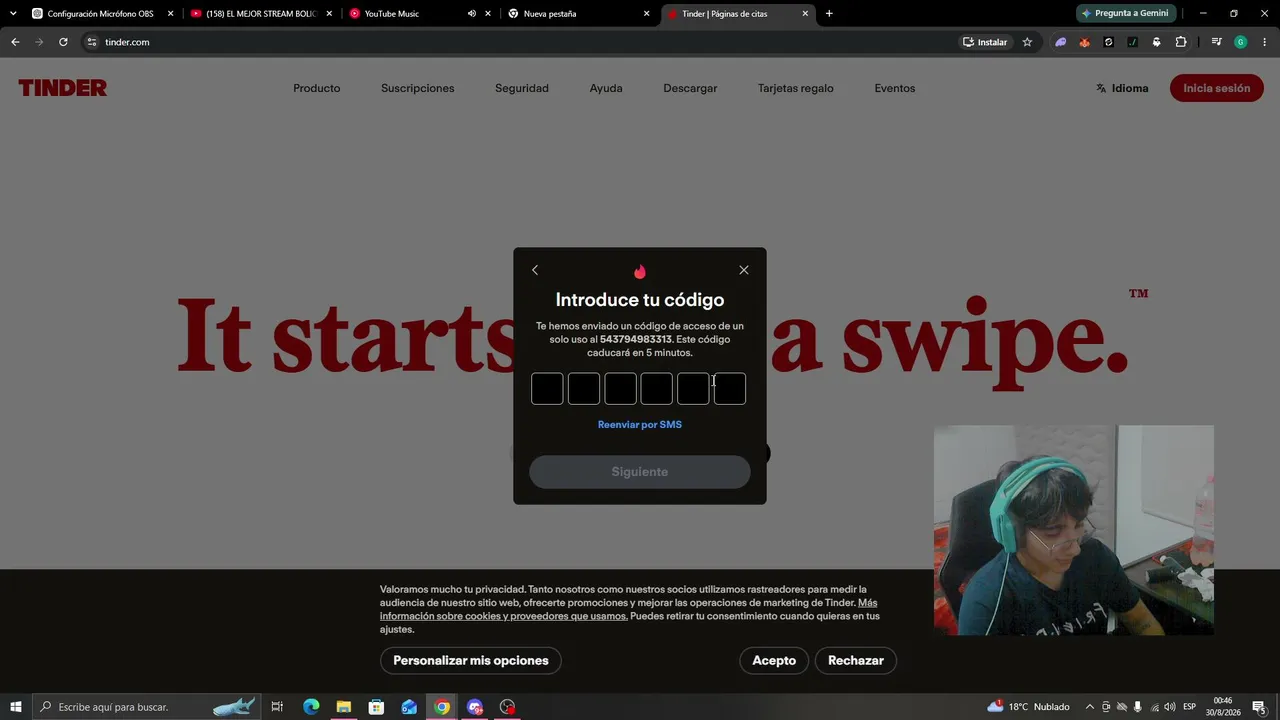
Task: Open the notification center icon
Action: click(x=1259, y=707)
